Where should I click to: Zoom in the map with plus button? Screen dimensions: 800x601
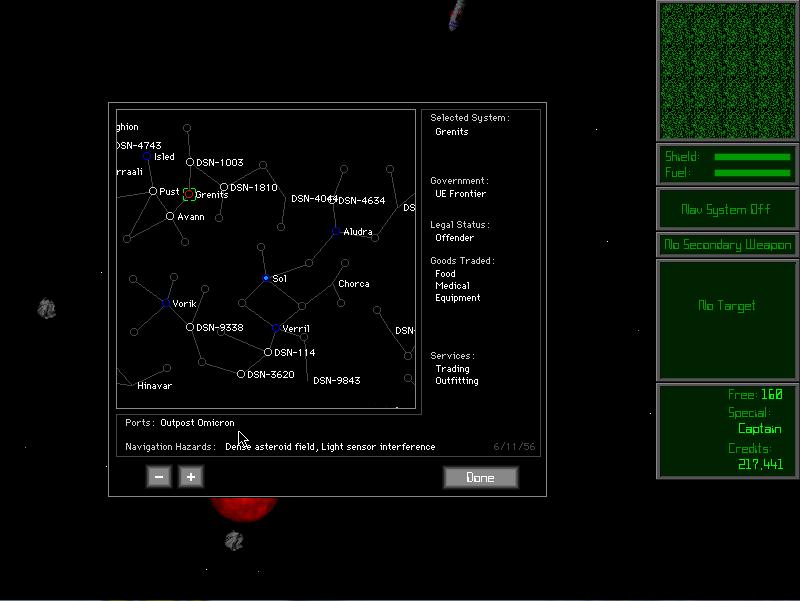point(190,477)
